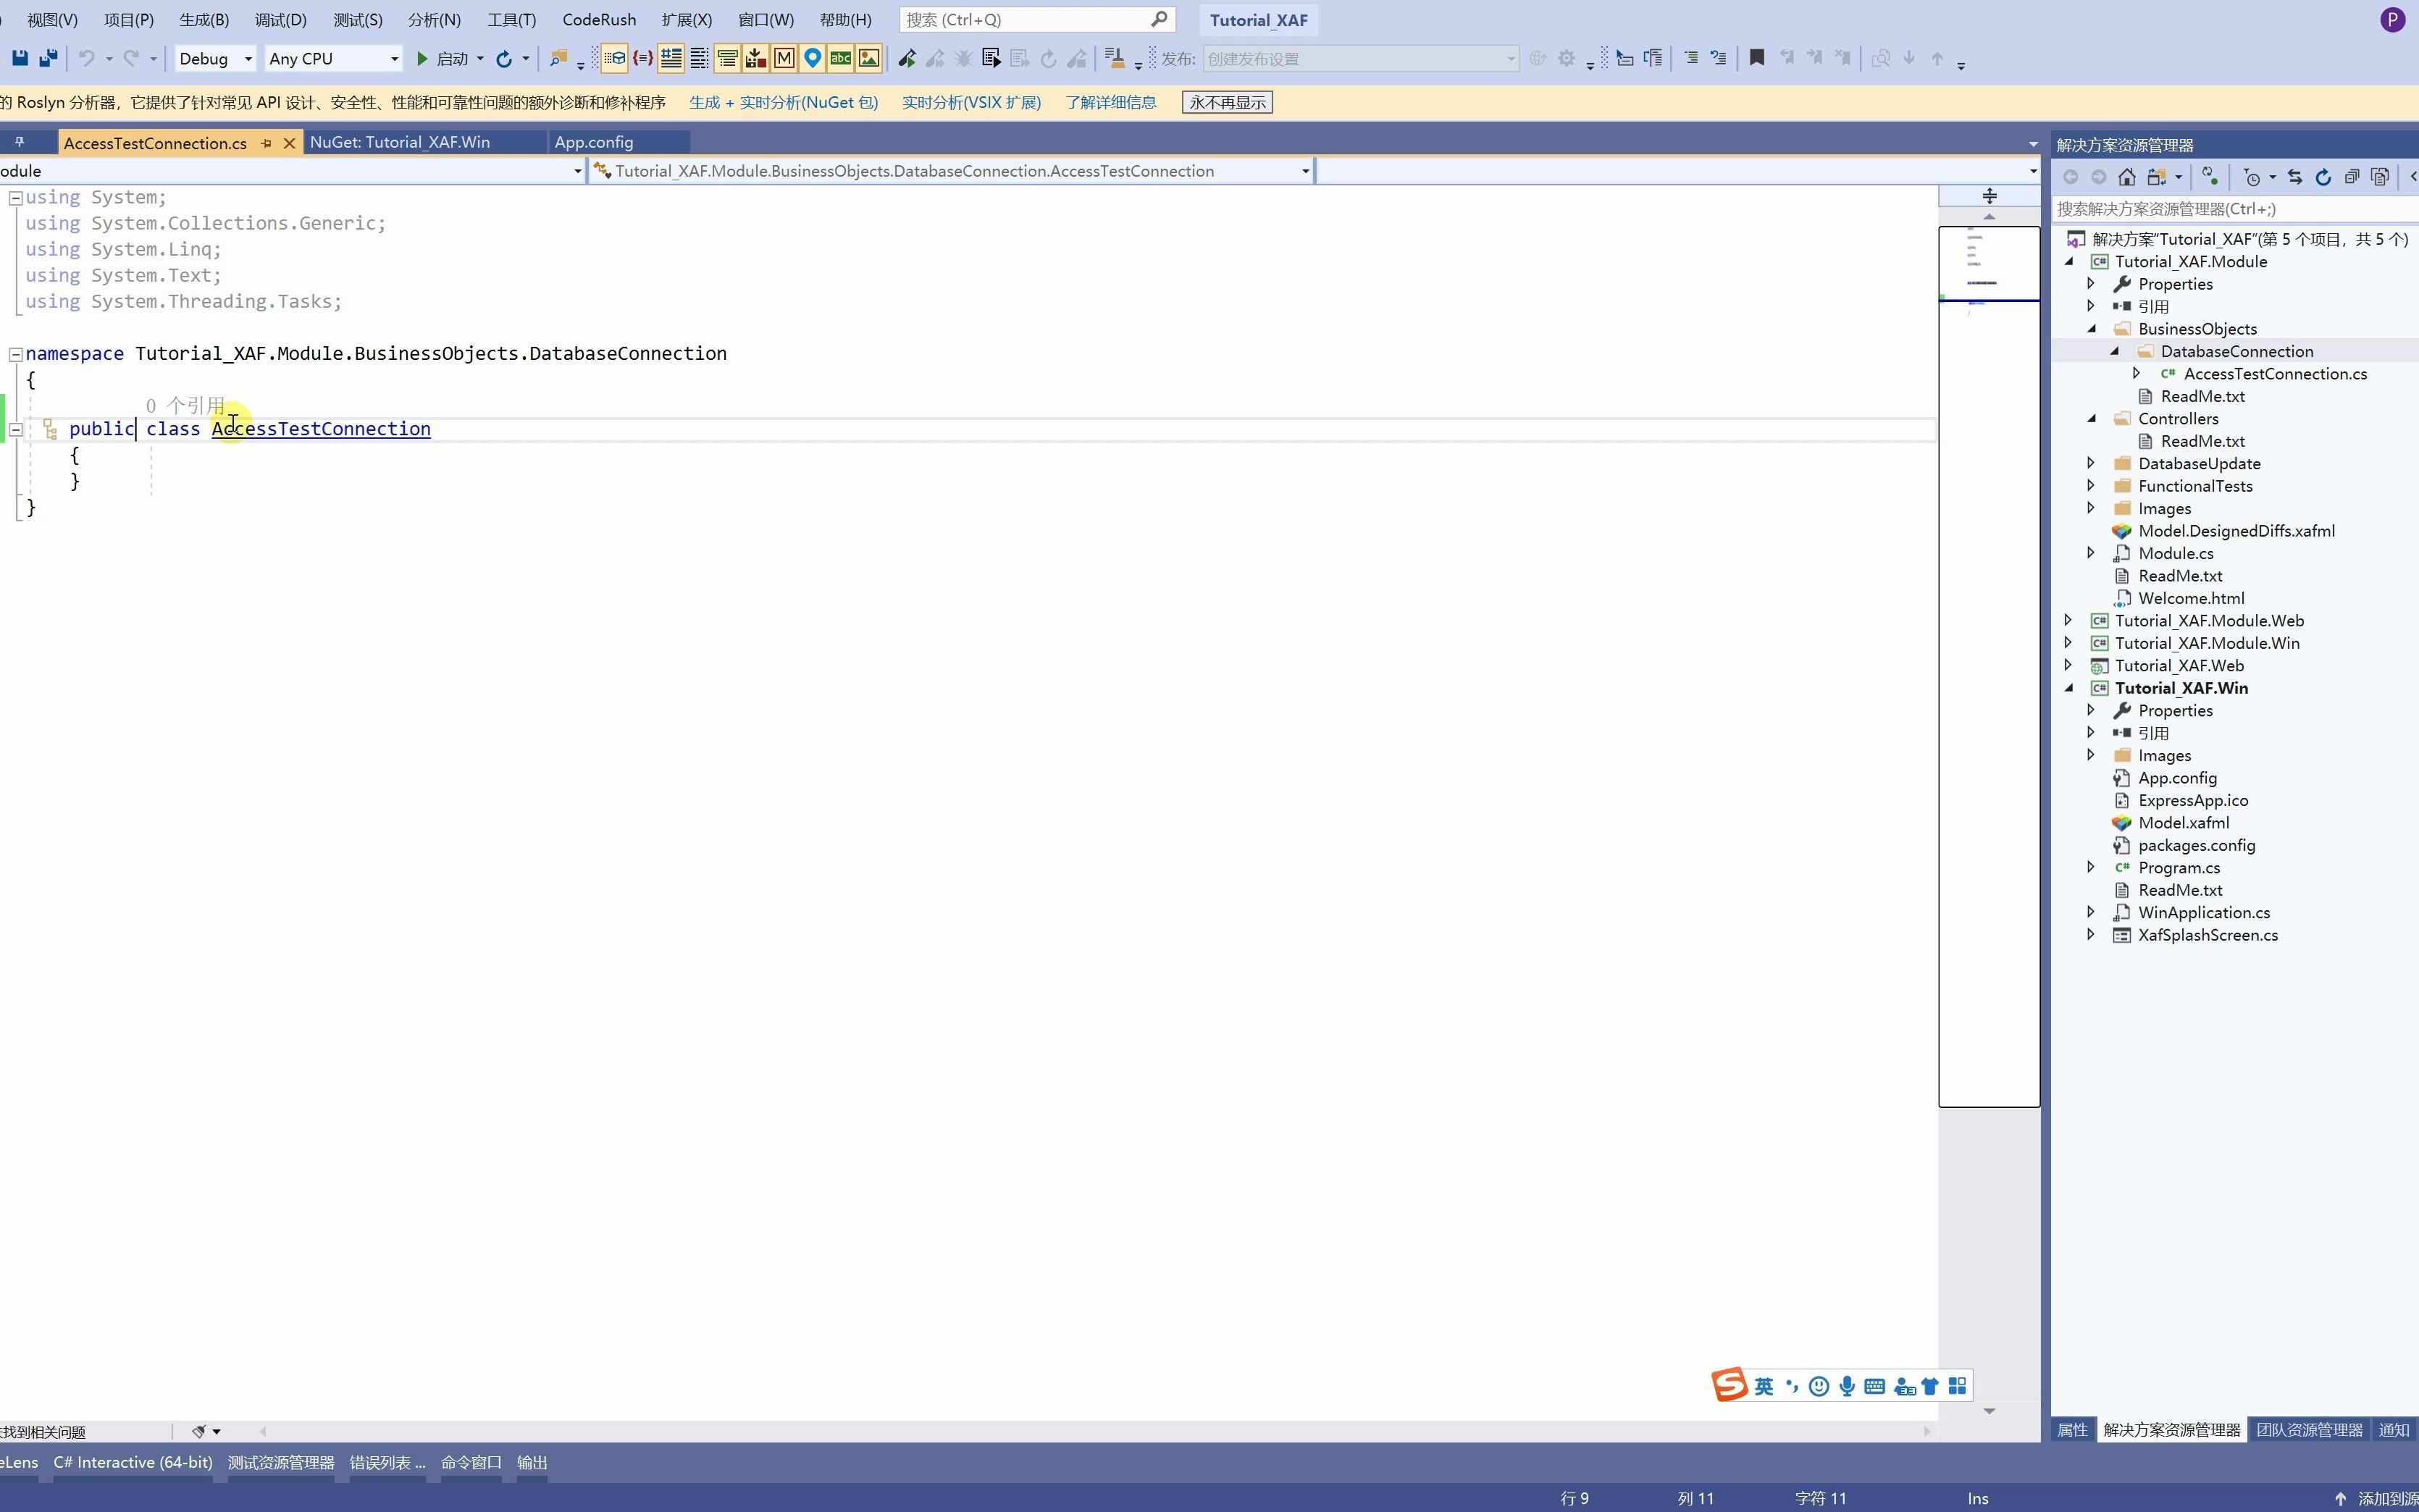Expand the Tutorial_XAF.Module.Web project node
This screenshot has height=1512, width=2419.
click(x=2068, y=620)
